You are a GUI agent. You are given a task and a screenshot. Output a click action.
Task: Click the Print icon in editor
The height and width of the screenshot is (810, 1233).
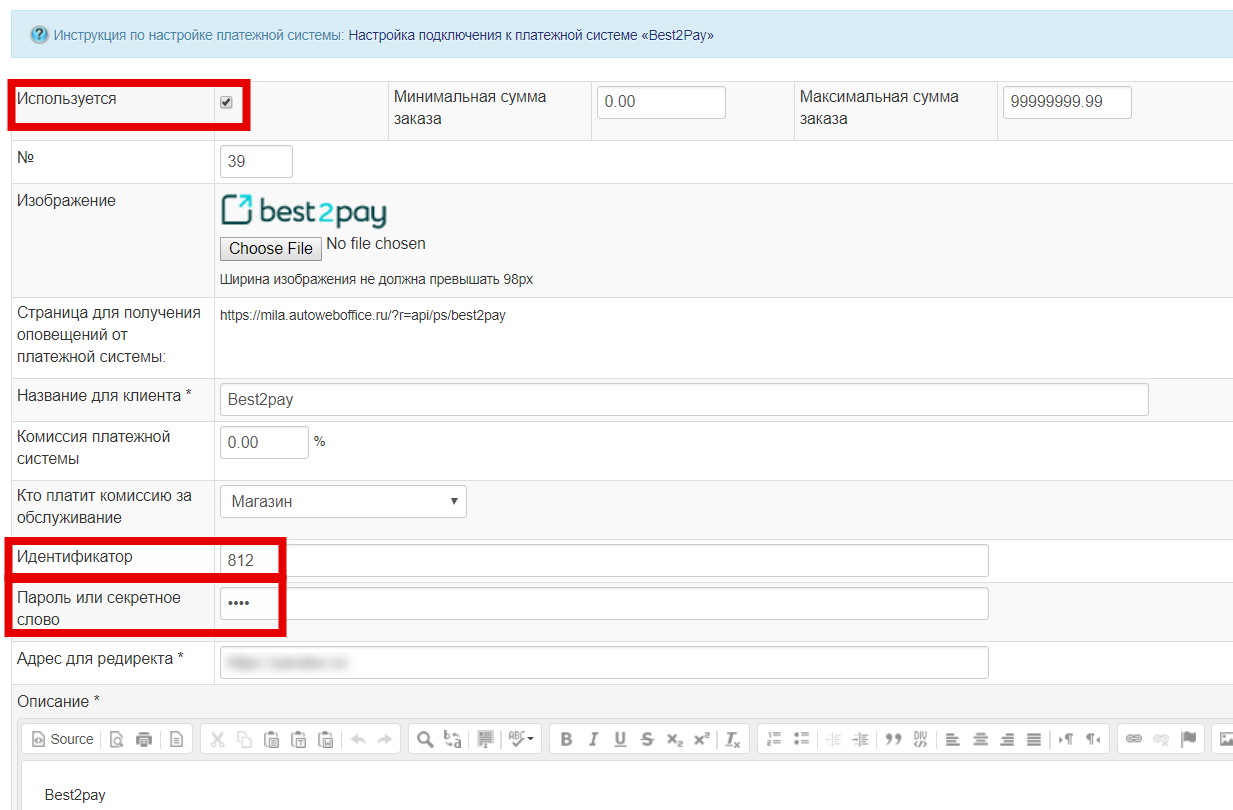(145, 739)
